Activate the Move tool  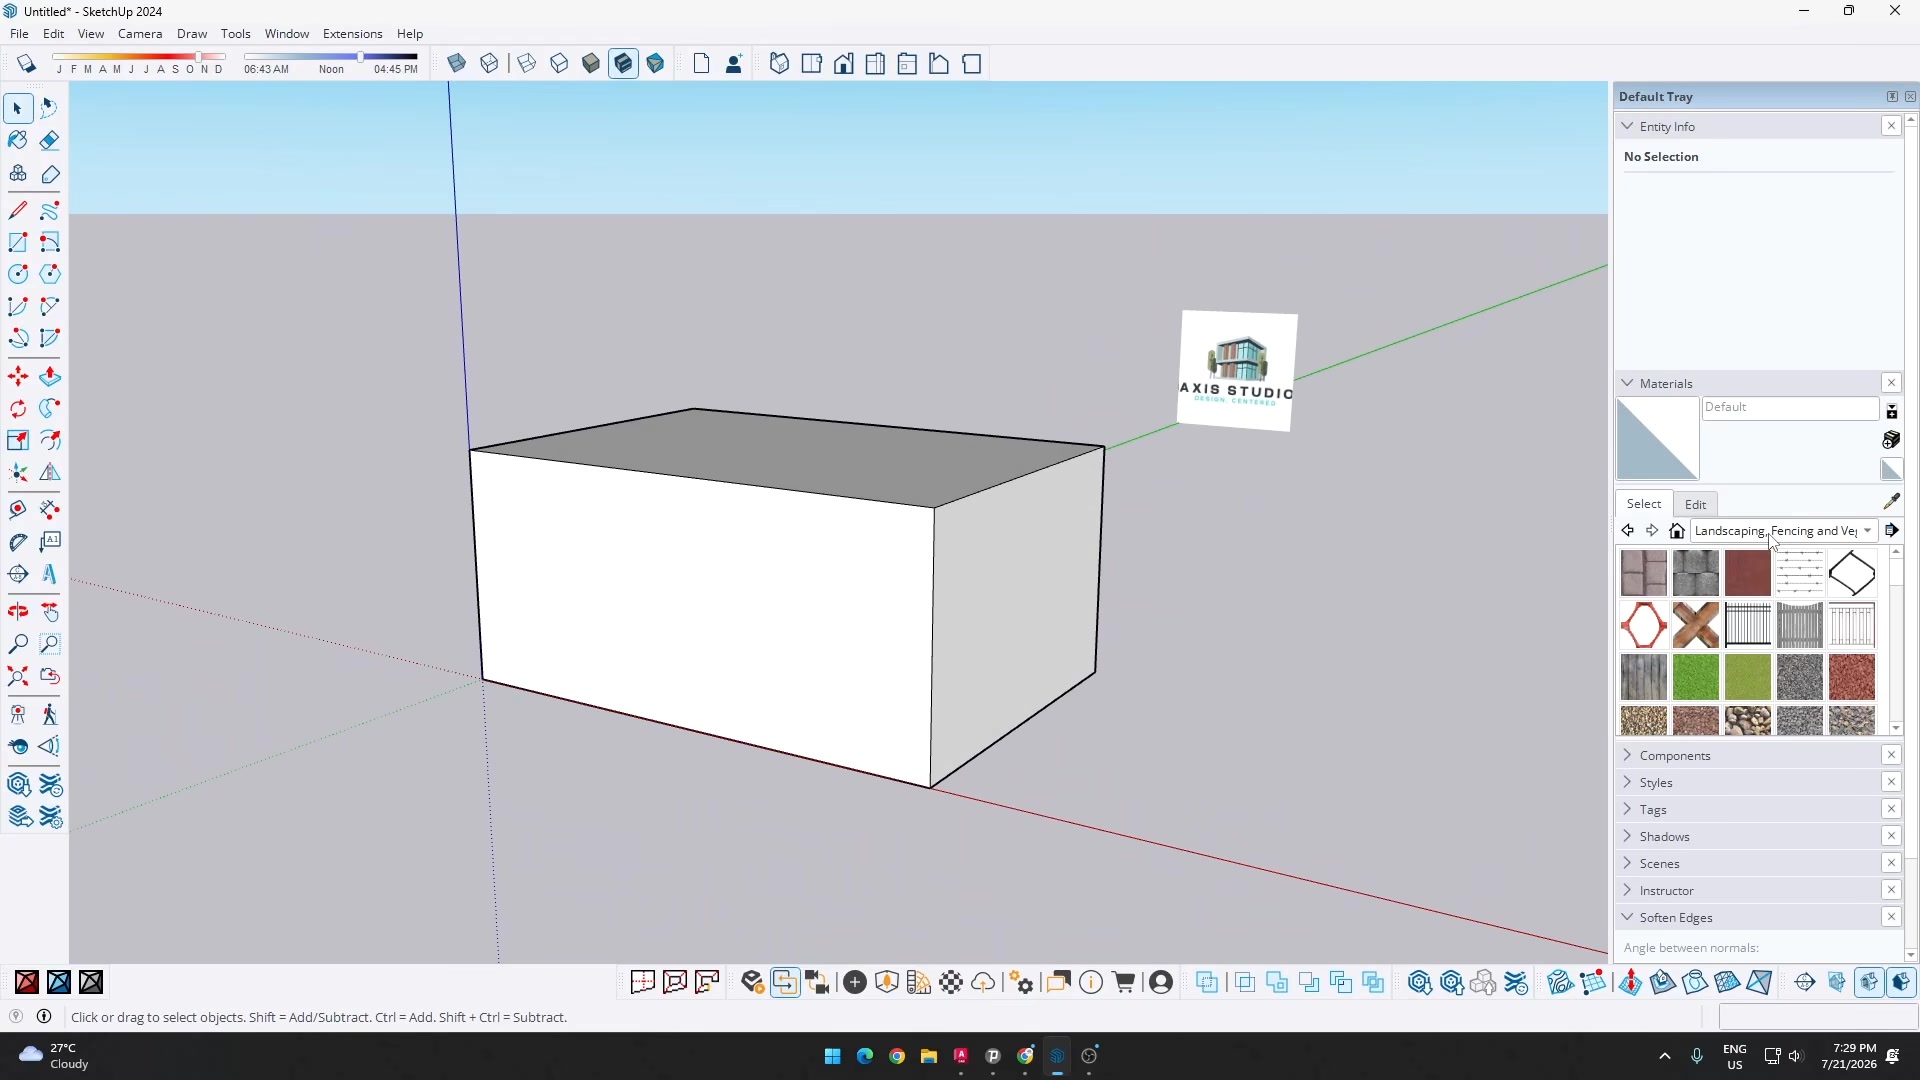[18, 377]
